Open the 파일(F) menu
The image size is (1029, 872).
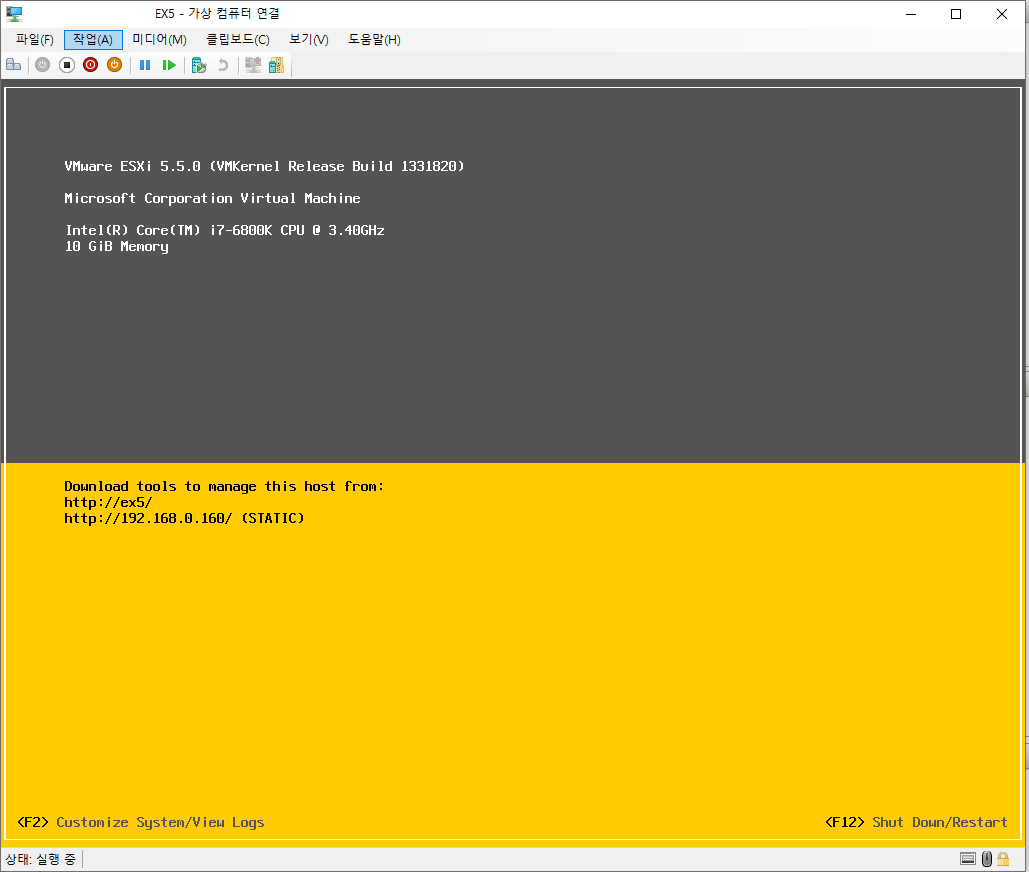(x=35, y=40)
